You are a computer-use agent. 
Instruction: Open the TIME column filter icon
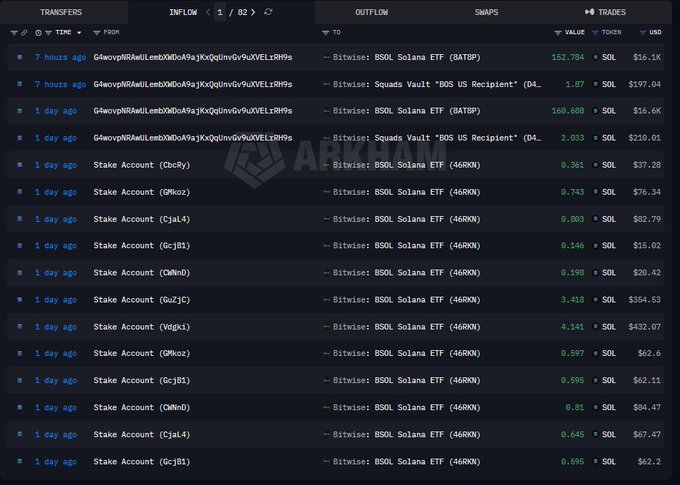click(48, 33)
